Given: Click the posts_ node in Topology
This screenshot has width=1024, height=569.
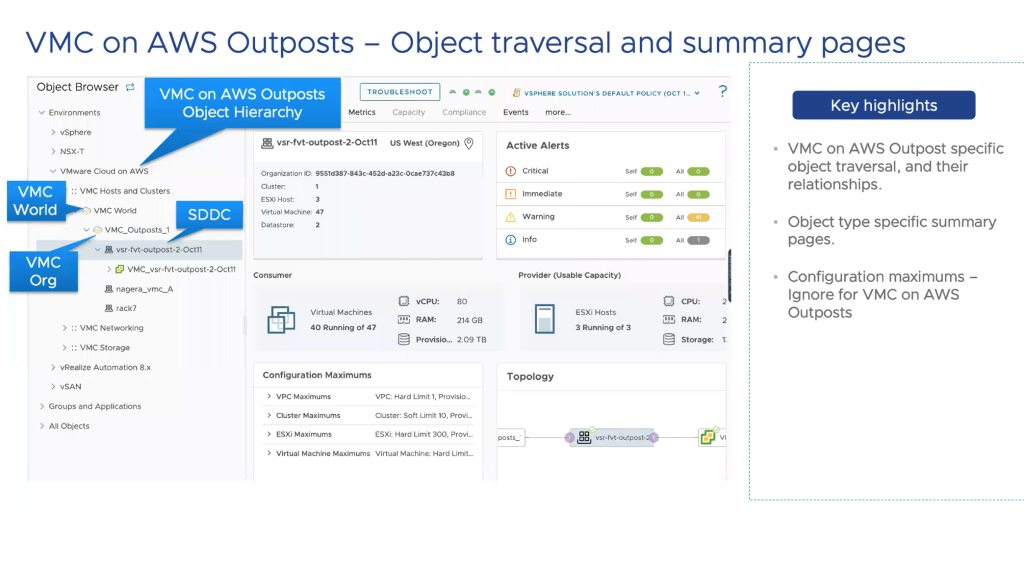Looking at the screenshot, I should point(510,438).
